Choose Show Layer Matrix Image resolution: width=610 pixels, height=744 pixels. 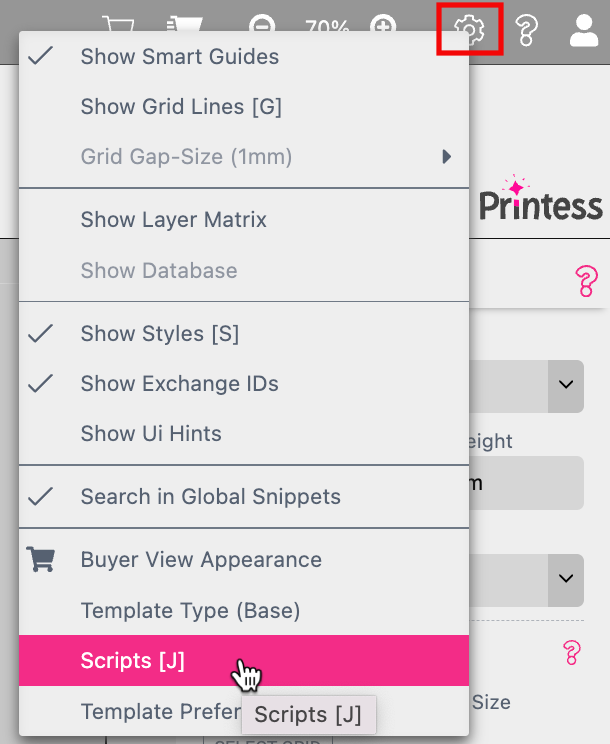[x=244, y=220]
